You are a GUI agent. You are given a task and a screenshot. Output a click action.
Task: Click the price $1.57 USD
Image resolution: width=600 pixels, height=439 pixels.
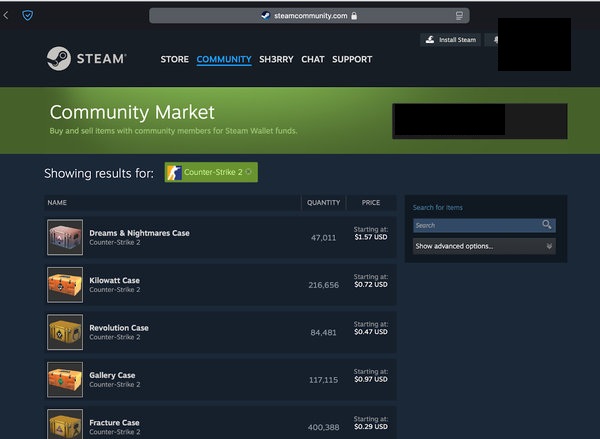coord(371,237)
